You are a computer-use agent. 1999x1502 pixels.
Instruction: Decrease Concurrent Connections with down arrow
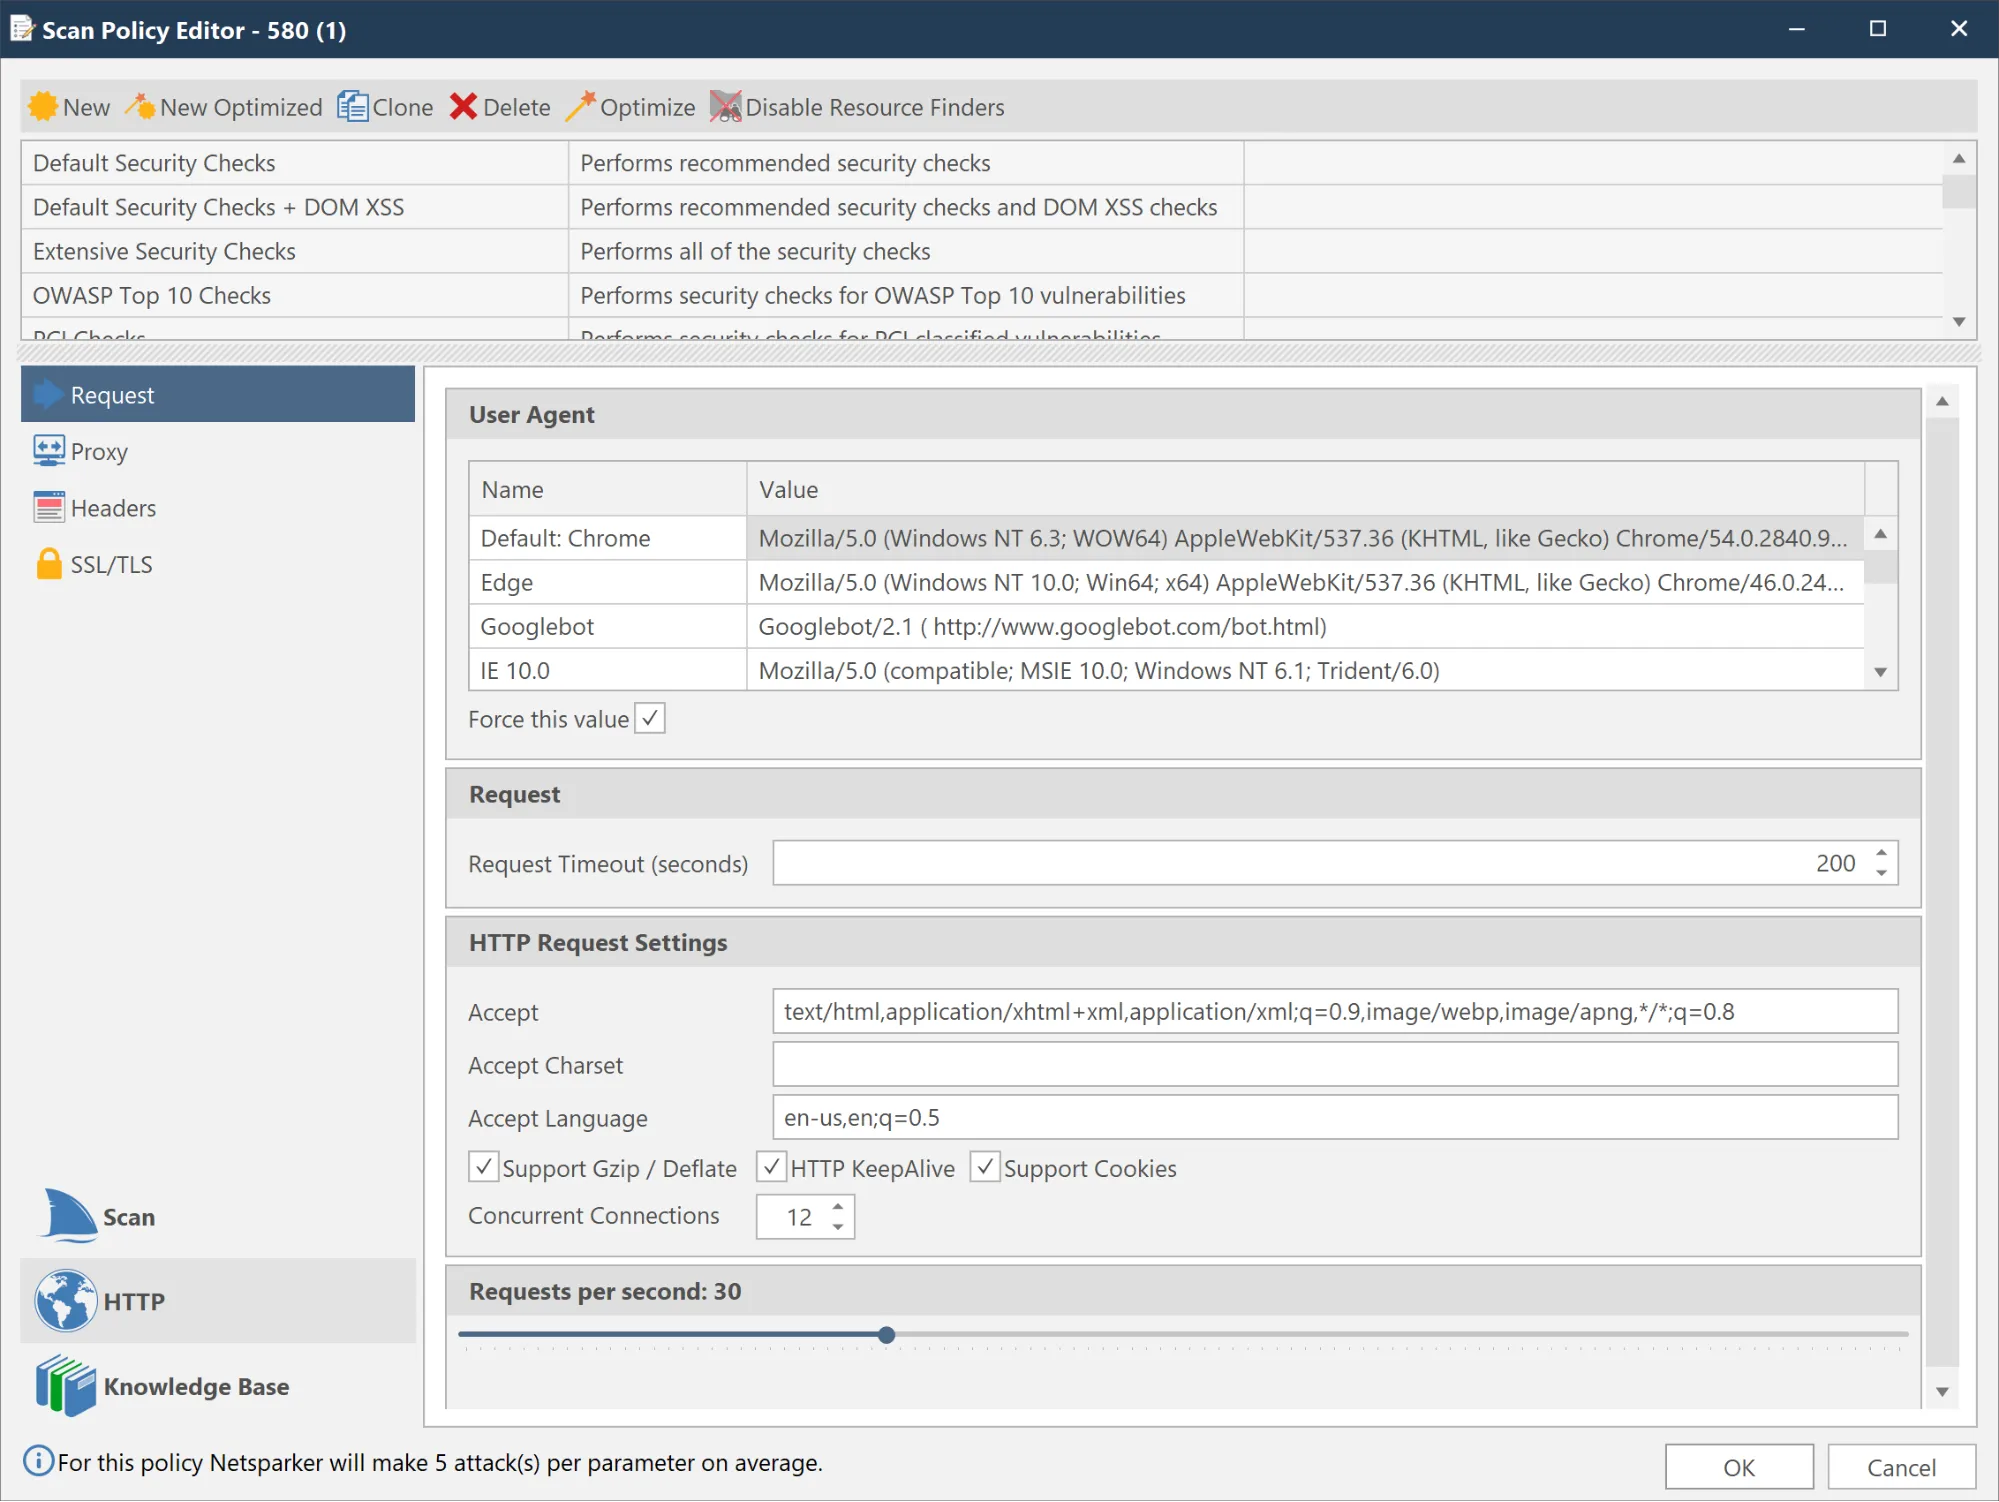[838, 1227]
